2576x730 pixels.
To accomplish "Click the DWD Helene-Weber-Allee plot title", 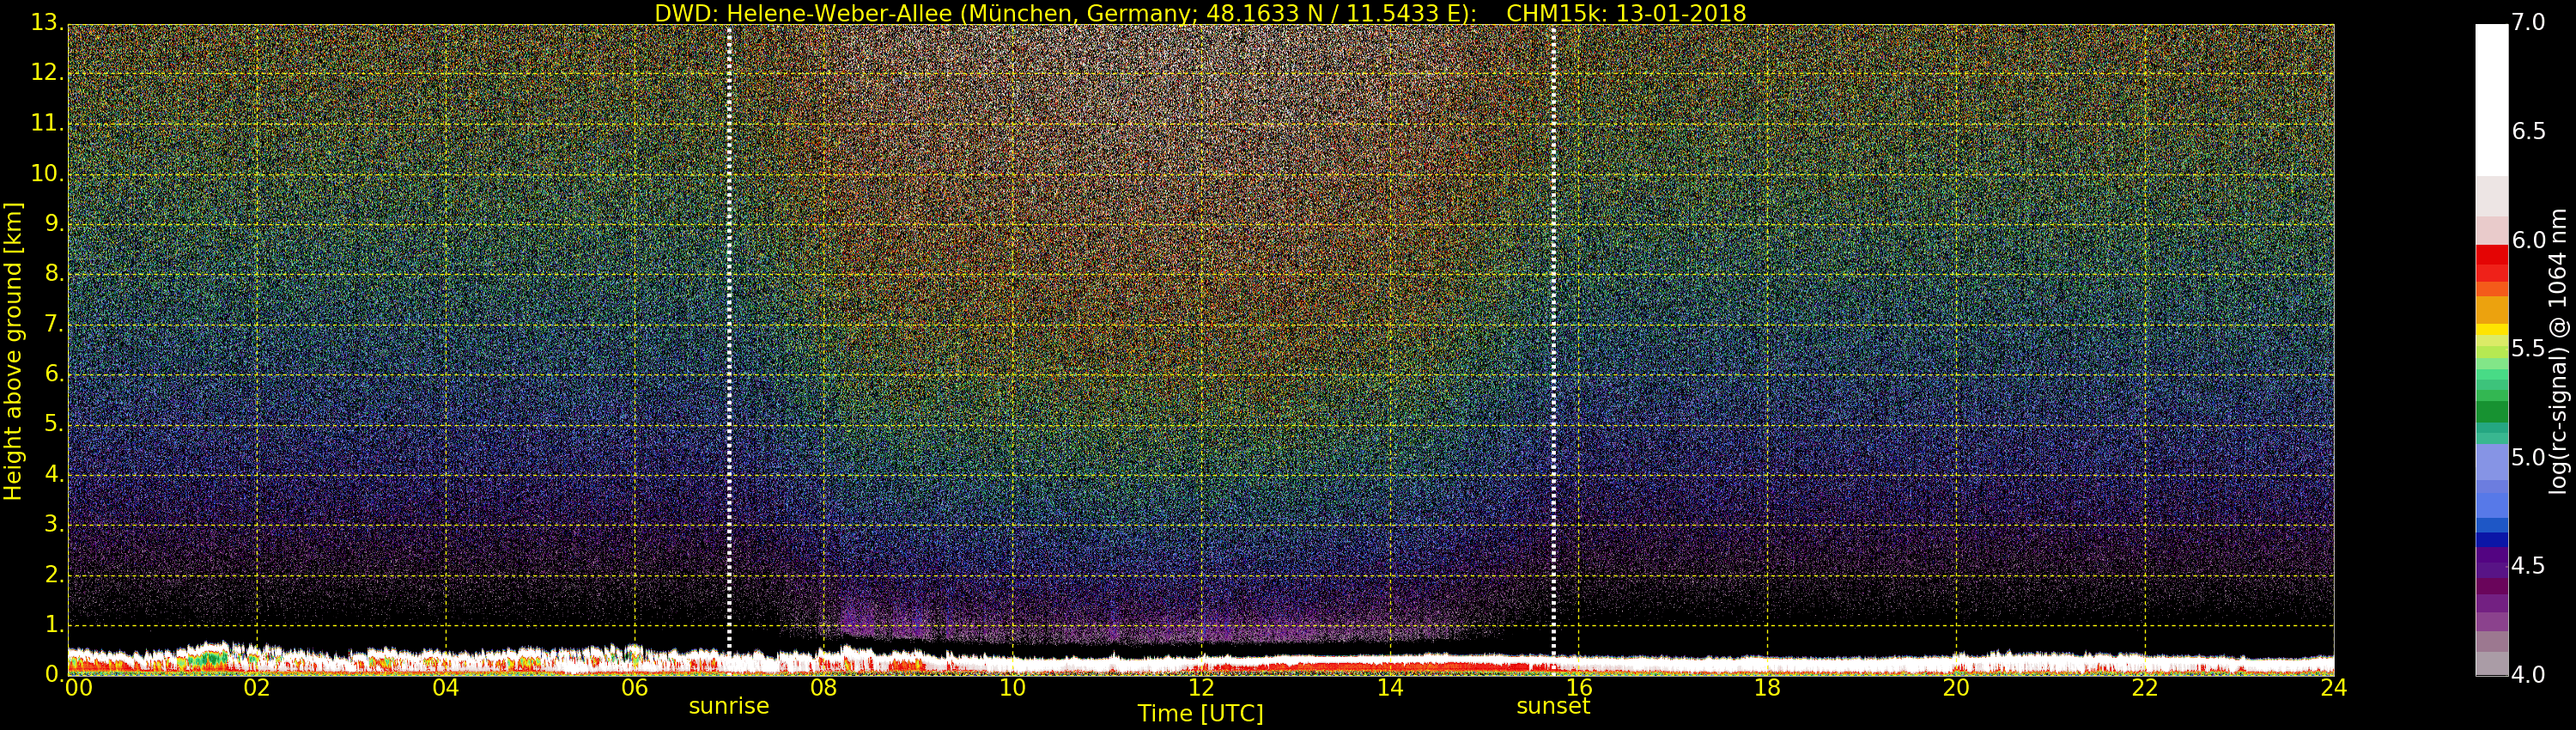I will tap(1200, 13).
